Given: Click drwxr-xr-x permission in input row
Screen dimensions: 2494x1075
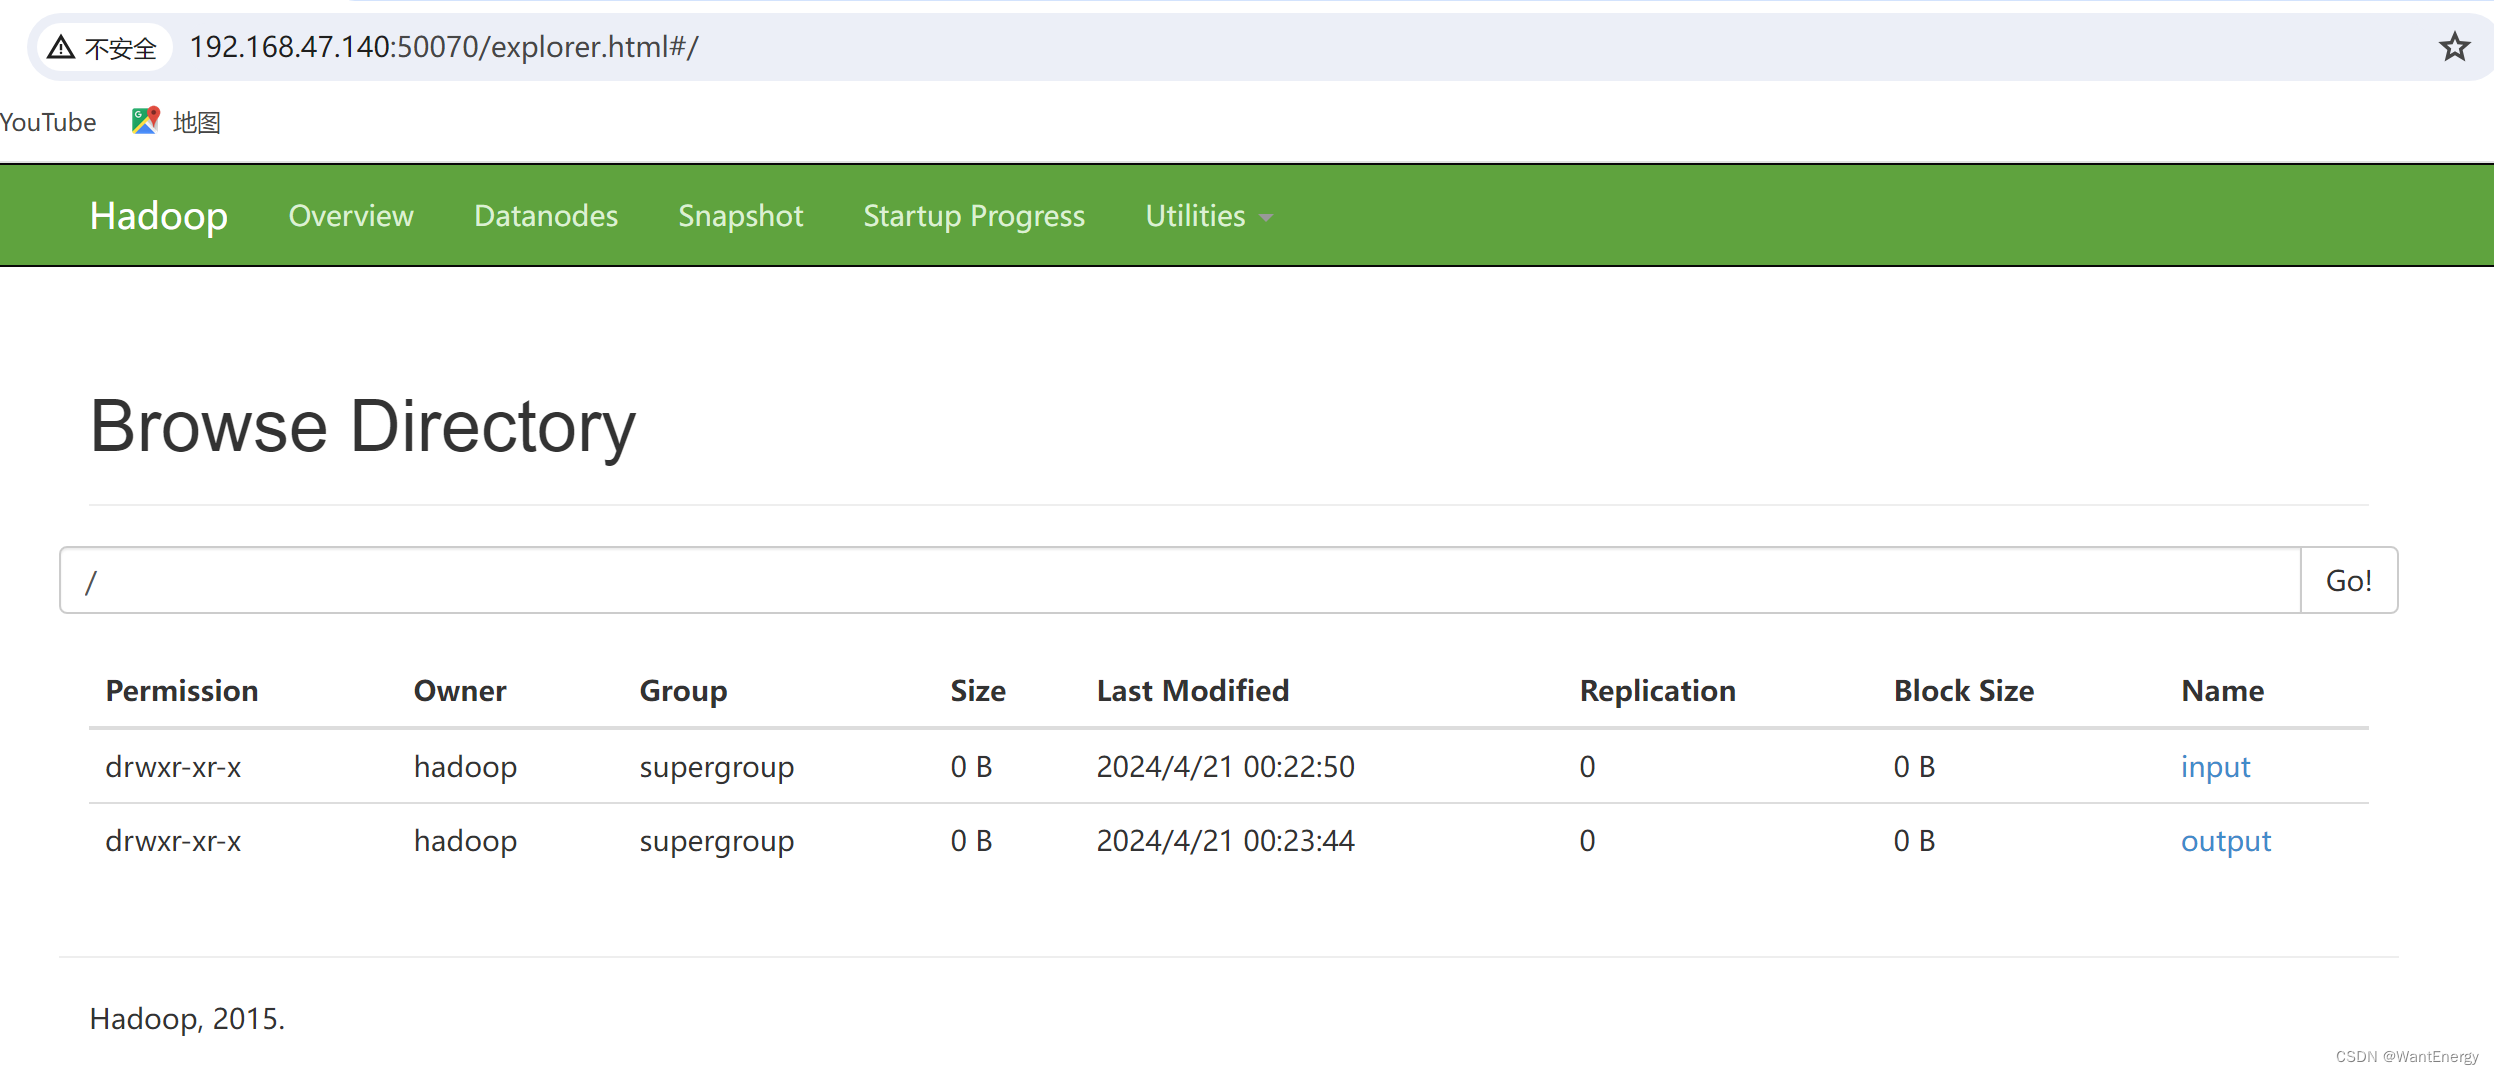Looking at the screenshot, I should pyautogui.click(x=173, y=767).
